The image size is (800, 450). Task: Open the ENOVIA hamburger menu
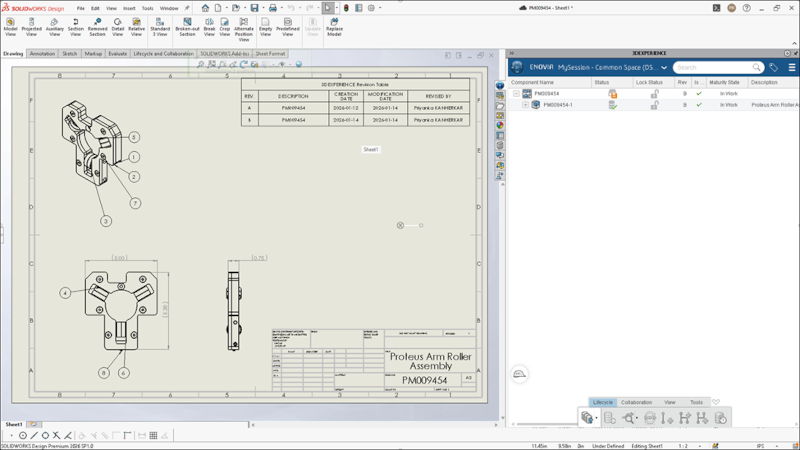pos(791,68)
